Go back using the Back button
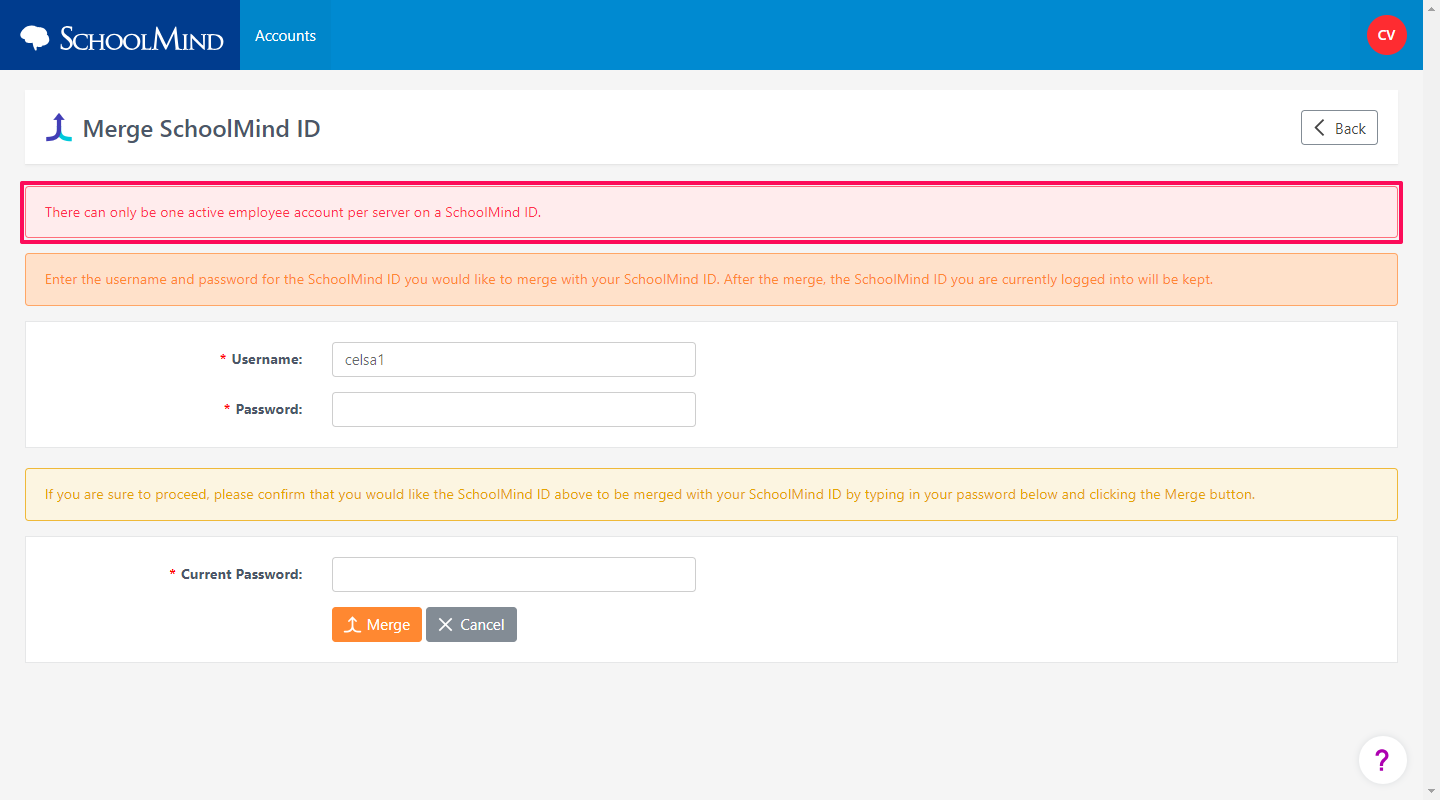Image resolution: width=1440 pixels, height=800 pixels. [1339, 128]
